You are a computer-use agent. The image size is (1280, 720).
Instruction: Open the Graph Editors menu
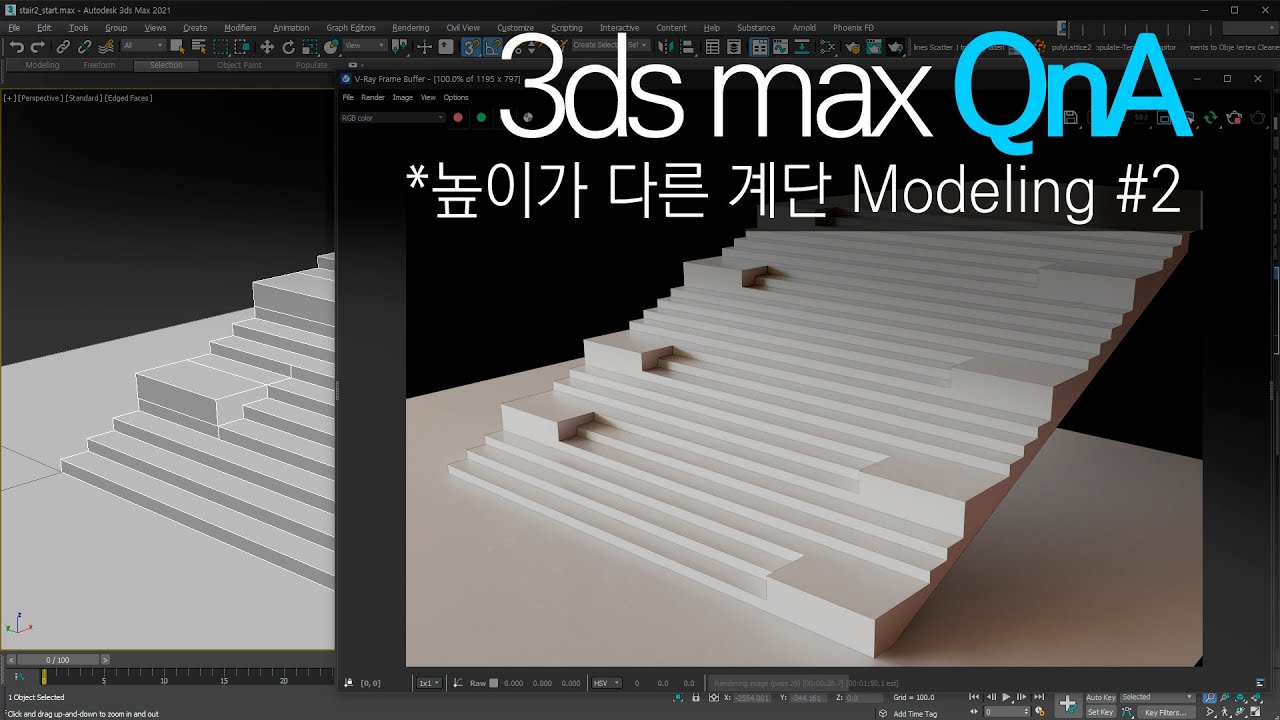(351, 28)
